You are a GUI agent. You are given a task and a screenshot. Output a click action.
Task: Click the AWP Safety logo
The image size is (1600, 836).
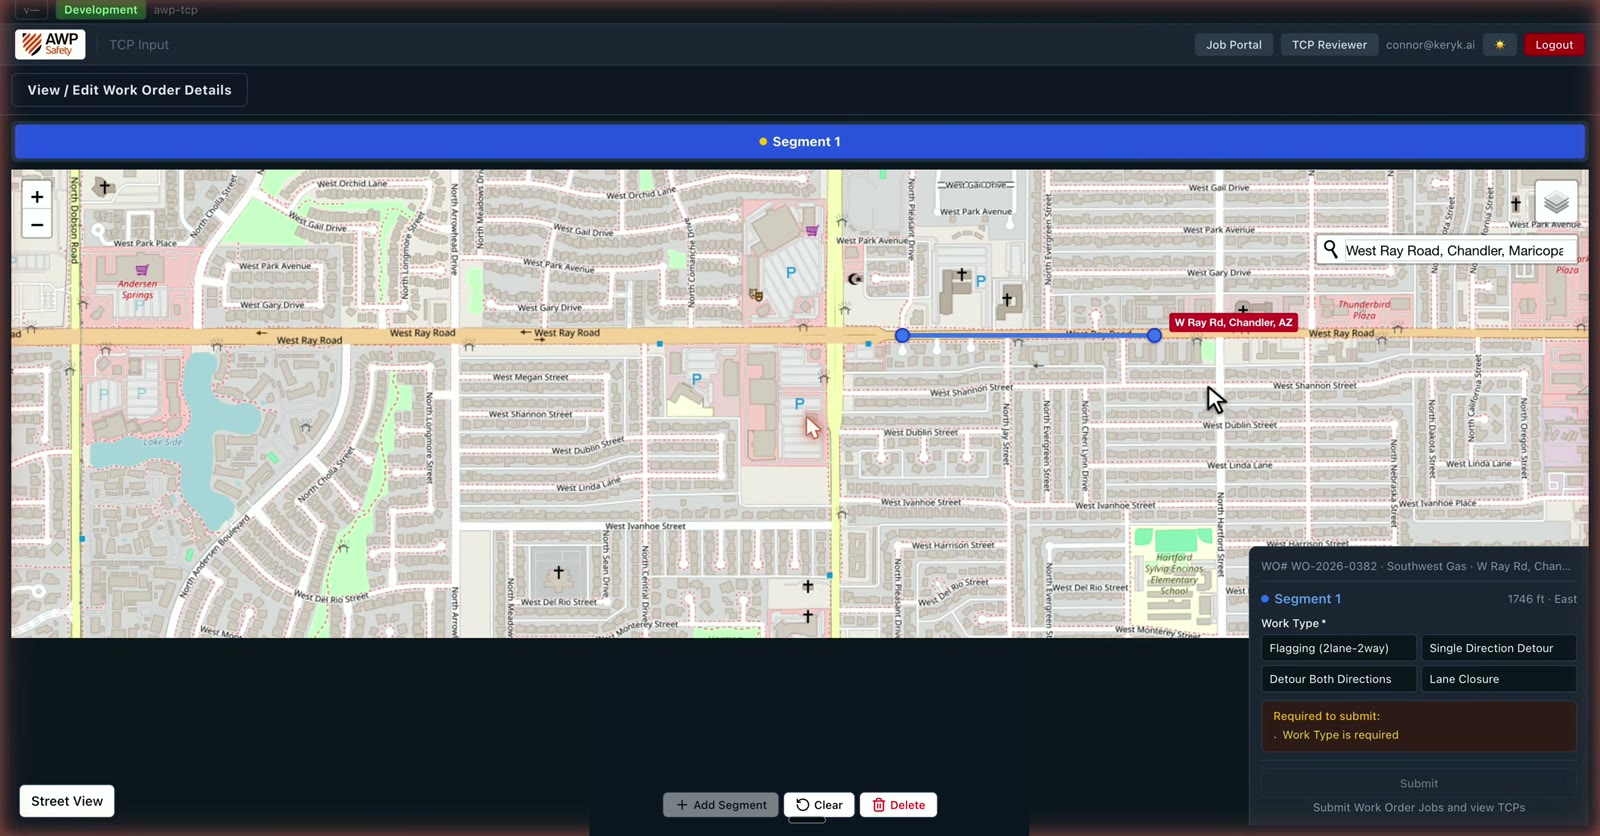[x=50, y=44]
